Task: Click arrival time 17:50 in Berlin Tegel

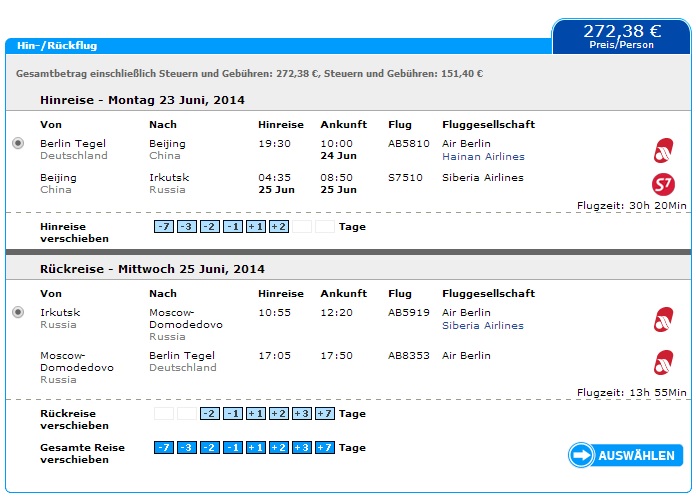Action: pos(336,356)
